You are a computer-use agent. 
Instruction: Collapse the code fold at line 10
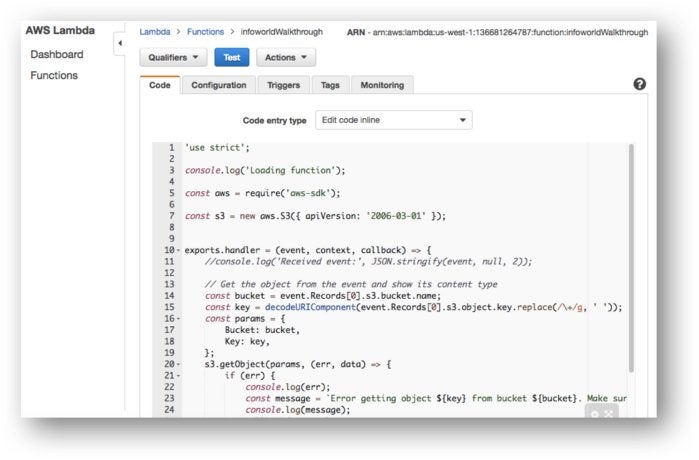pos(178,251)
